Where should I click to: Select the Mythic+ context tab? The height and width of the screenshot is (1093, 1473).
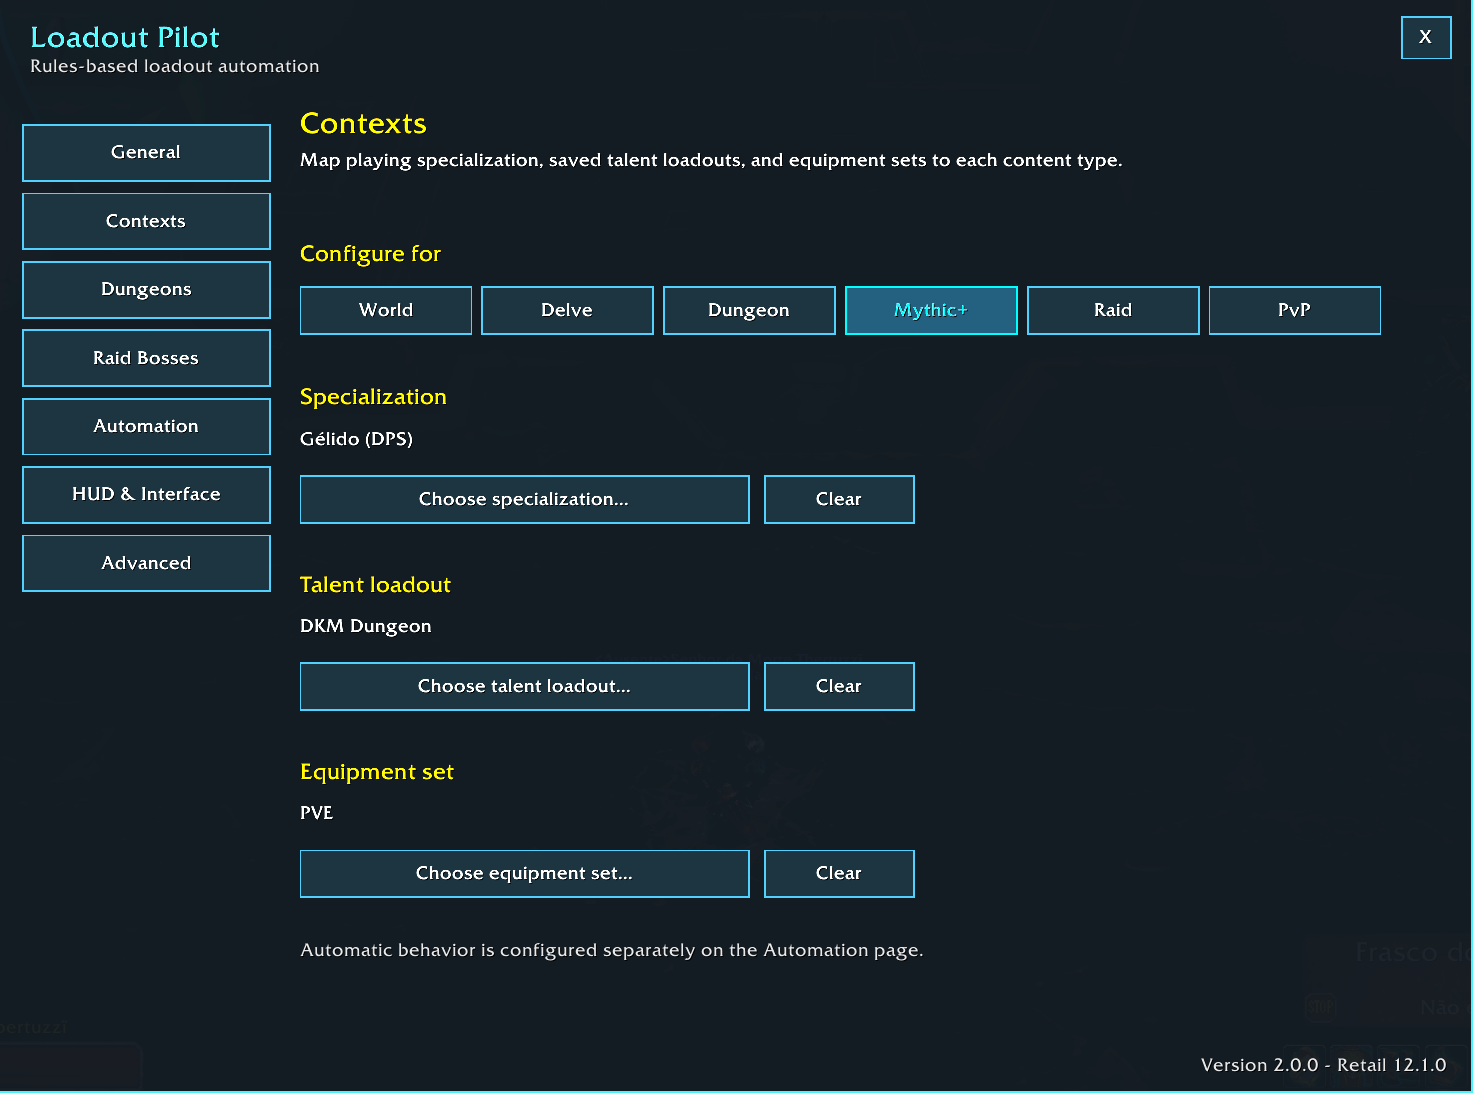(931, 310)
